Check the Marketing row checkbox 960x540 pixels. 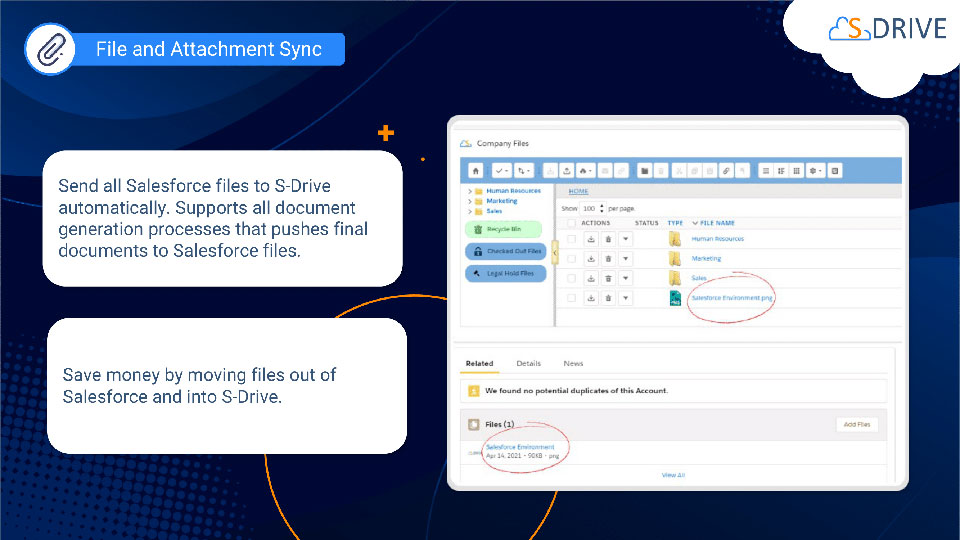tap(571, 258)
